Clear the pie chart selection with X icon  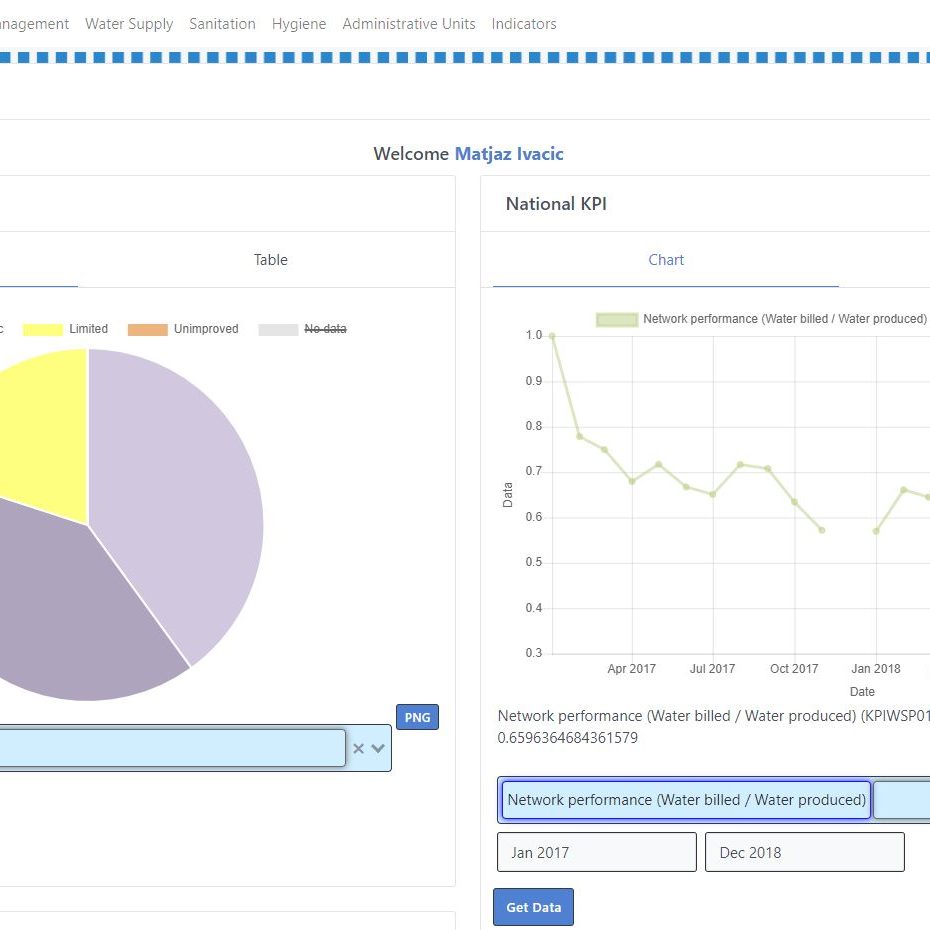pos(358,749)
